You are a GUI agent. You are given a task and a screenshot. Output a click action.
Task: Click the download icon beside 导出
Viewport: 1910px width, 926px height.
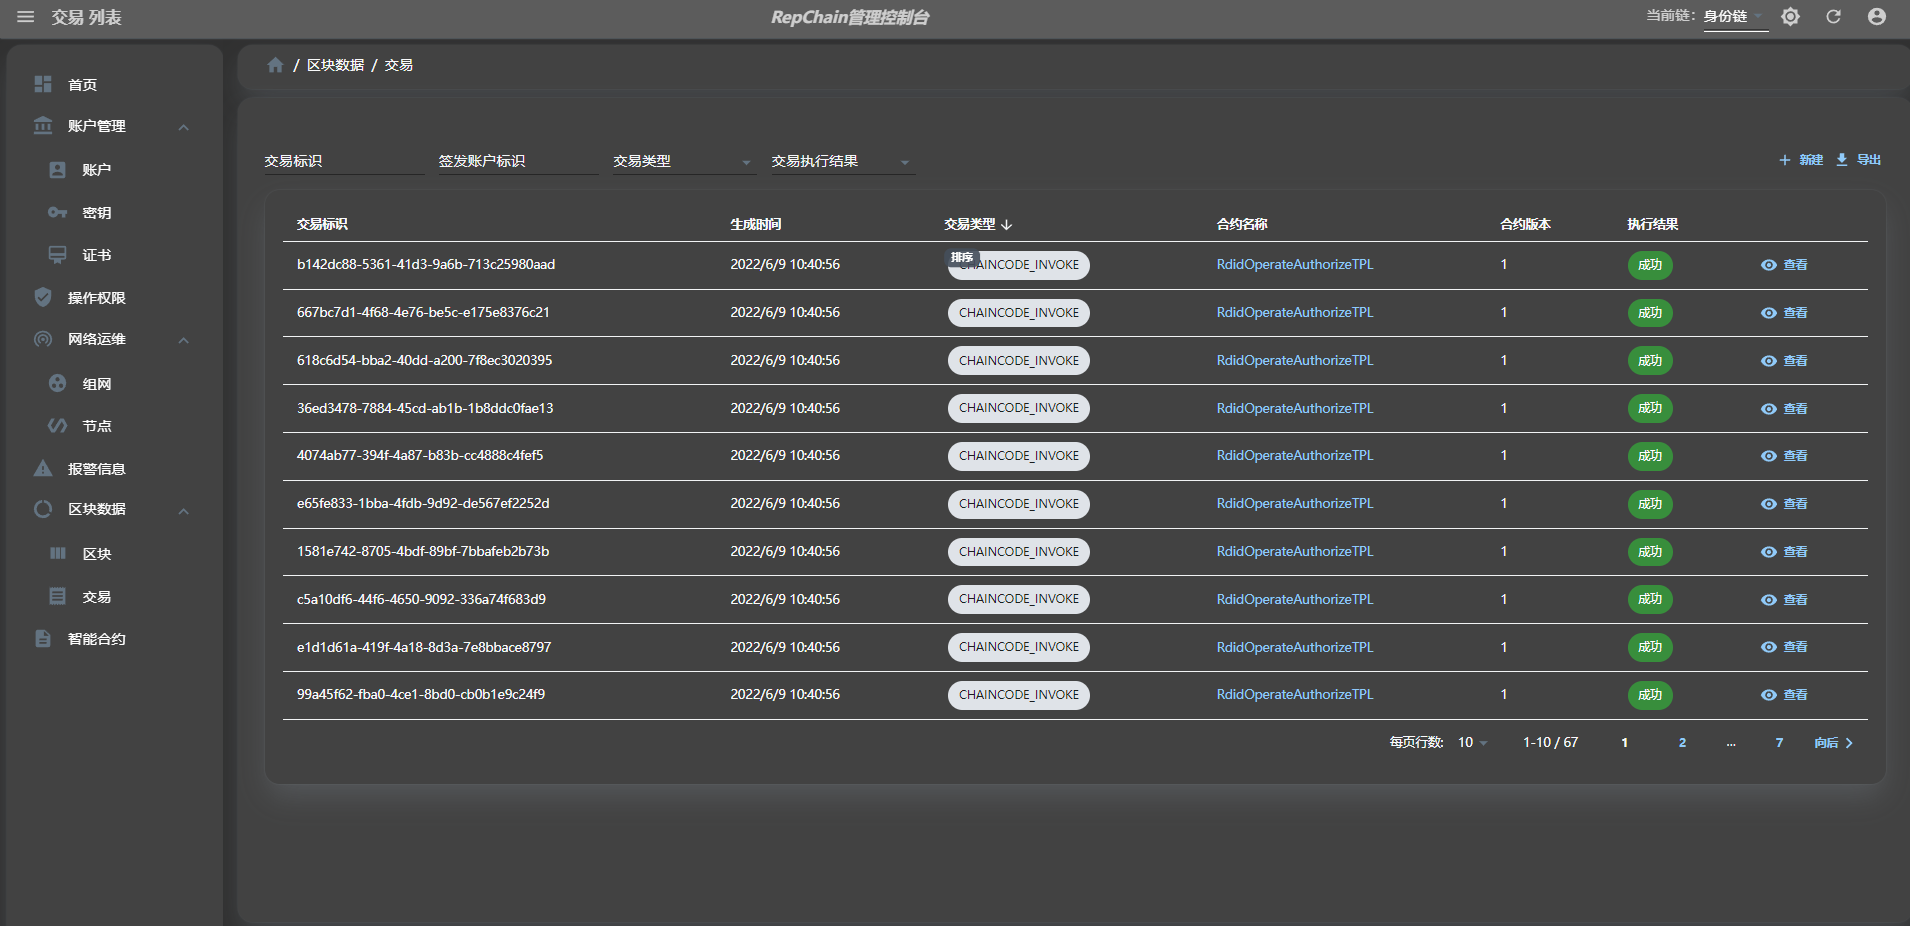click(x=1842, y=160)
